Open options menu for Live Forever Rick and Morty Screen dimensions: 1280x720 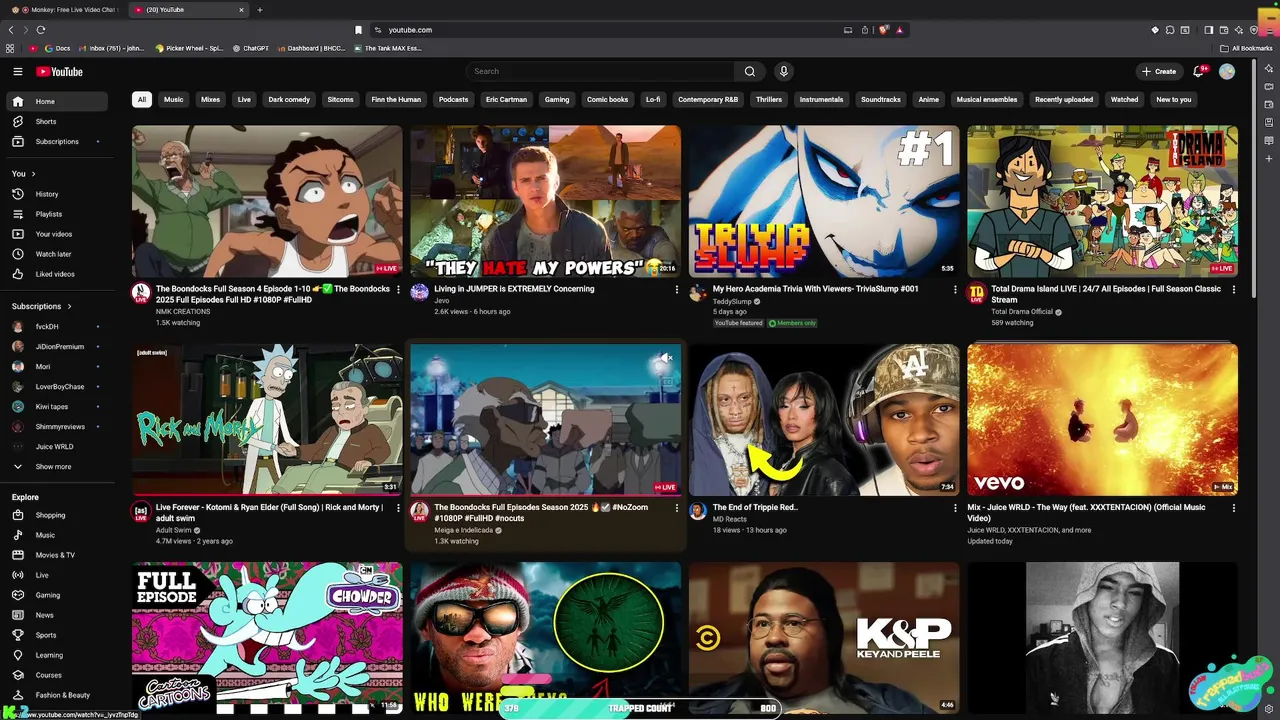(x=398, y=508)
